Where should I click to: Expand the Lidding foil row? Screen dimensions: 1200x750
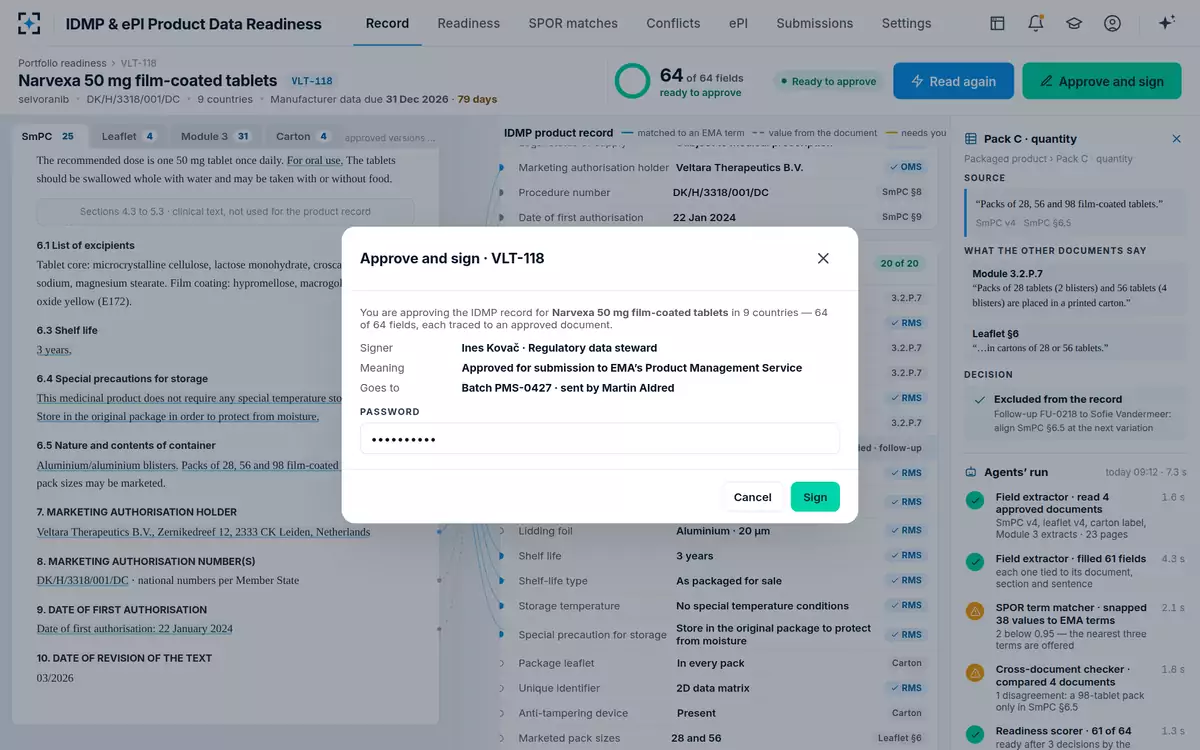[504, 531]
